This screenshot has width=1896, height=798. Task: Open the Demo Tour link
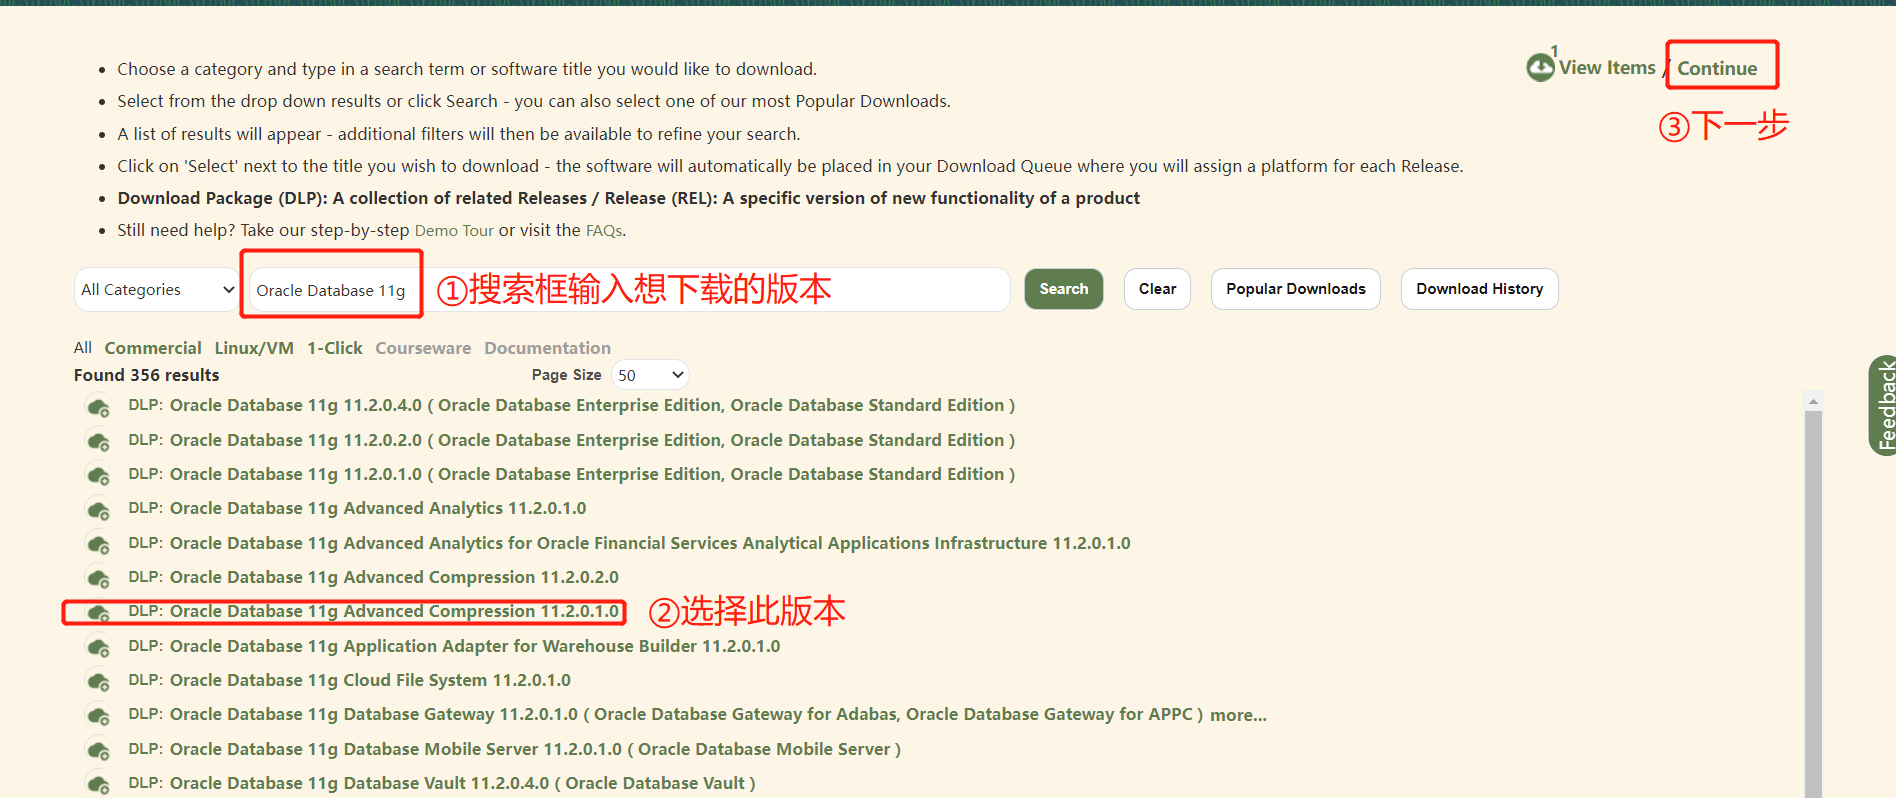454,231
